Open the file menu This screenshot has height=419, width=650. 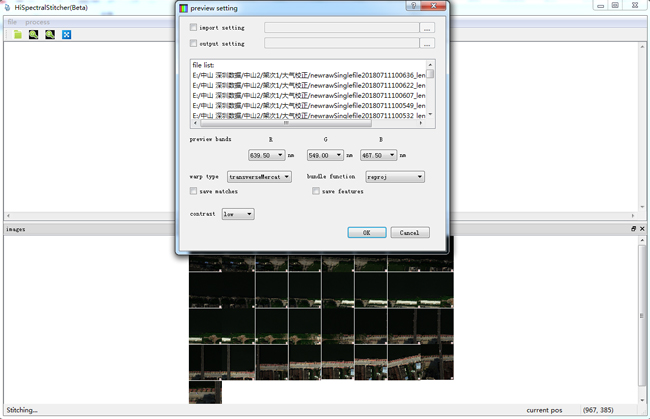coord(12,21)
